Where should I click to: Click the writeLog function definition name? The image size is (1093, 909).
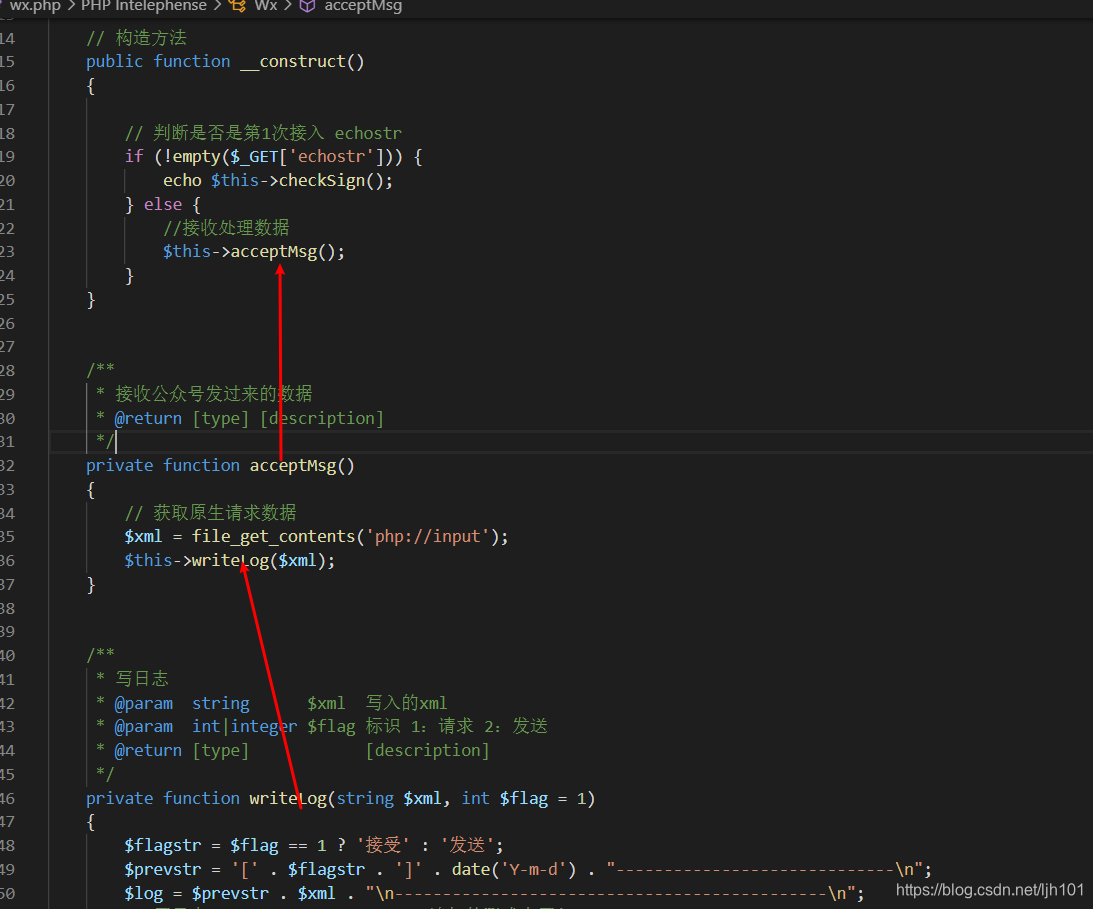coord(288,799)
